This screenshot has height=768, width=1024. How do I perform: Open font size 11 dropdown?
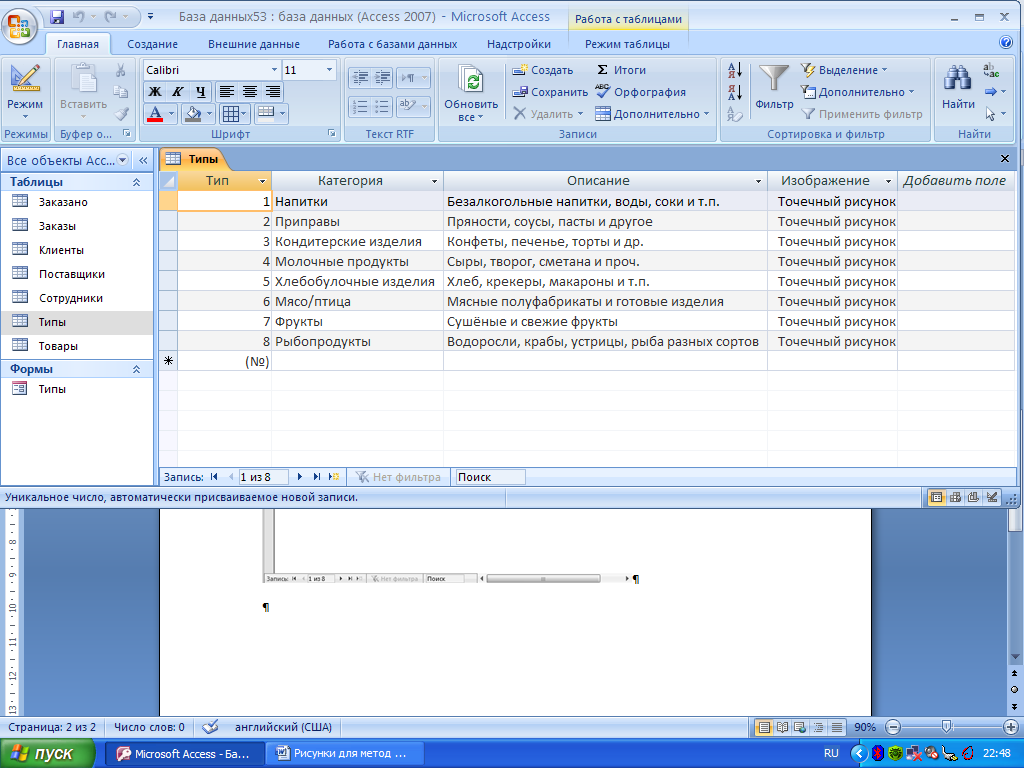pos(328,70)
